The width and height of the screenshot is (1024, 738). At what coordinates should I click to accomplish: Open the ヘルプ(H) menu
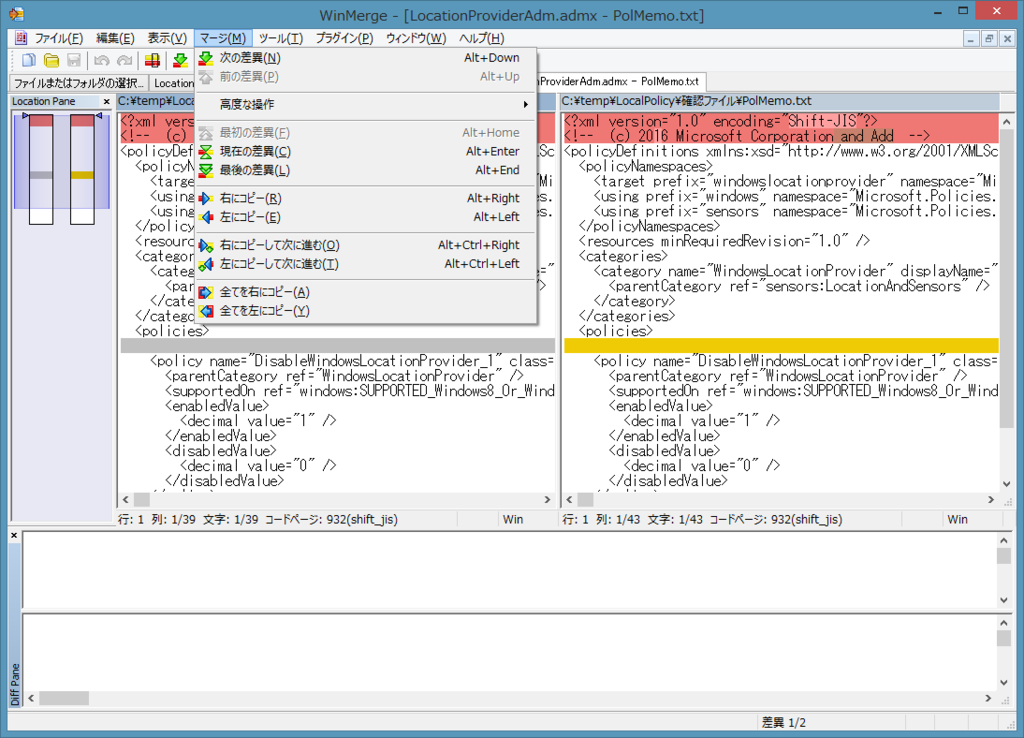[481, 39]
